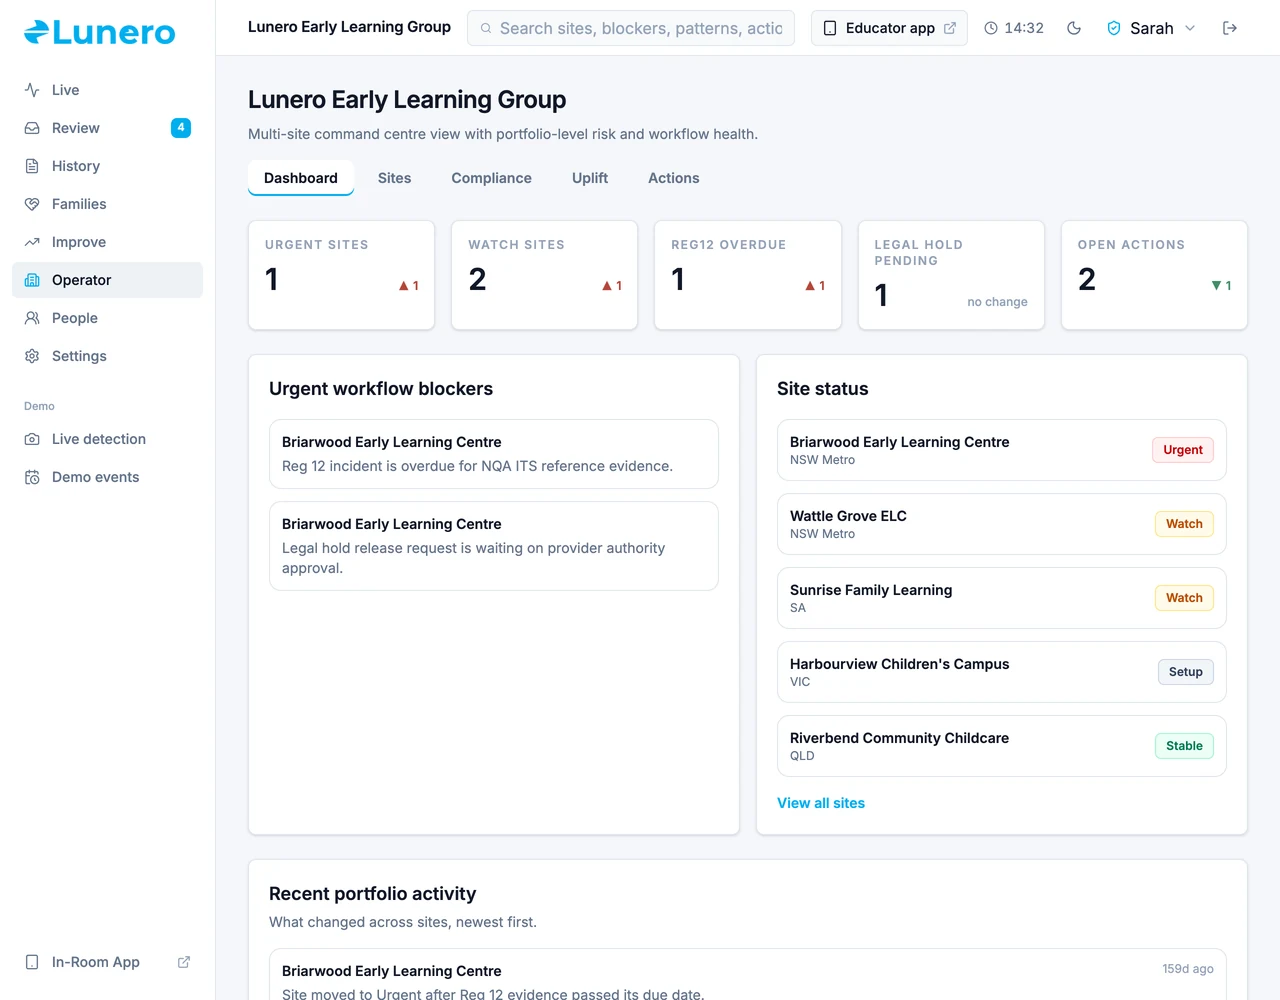Screen dimensions: 1280x1000
Task: Select the Wattle Grove ELC site row
Action: pyautogui.click(x=1002, y=524)
